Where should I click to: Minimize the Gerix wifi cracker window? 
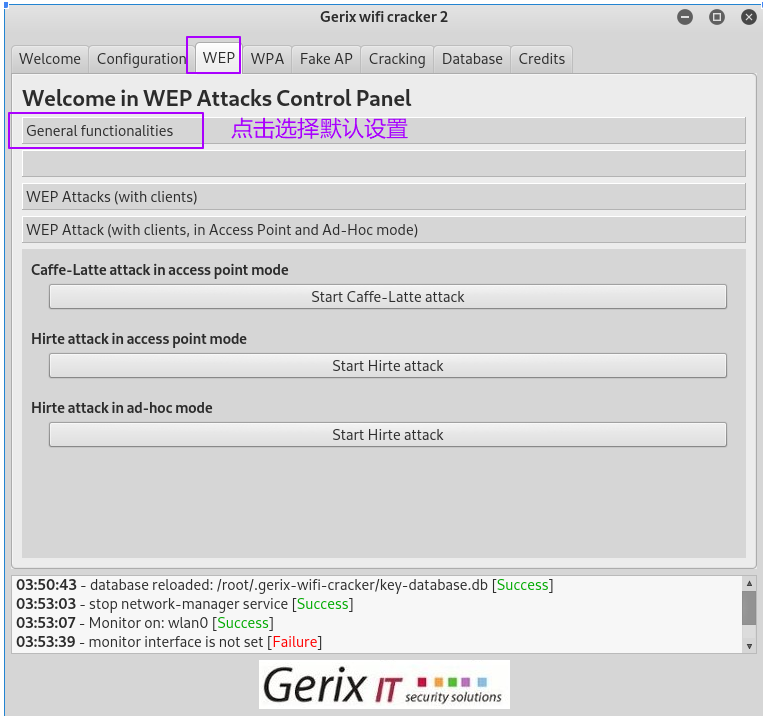685,17
